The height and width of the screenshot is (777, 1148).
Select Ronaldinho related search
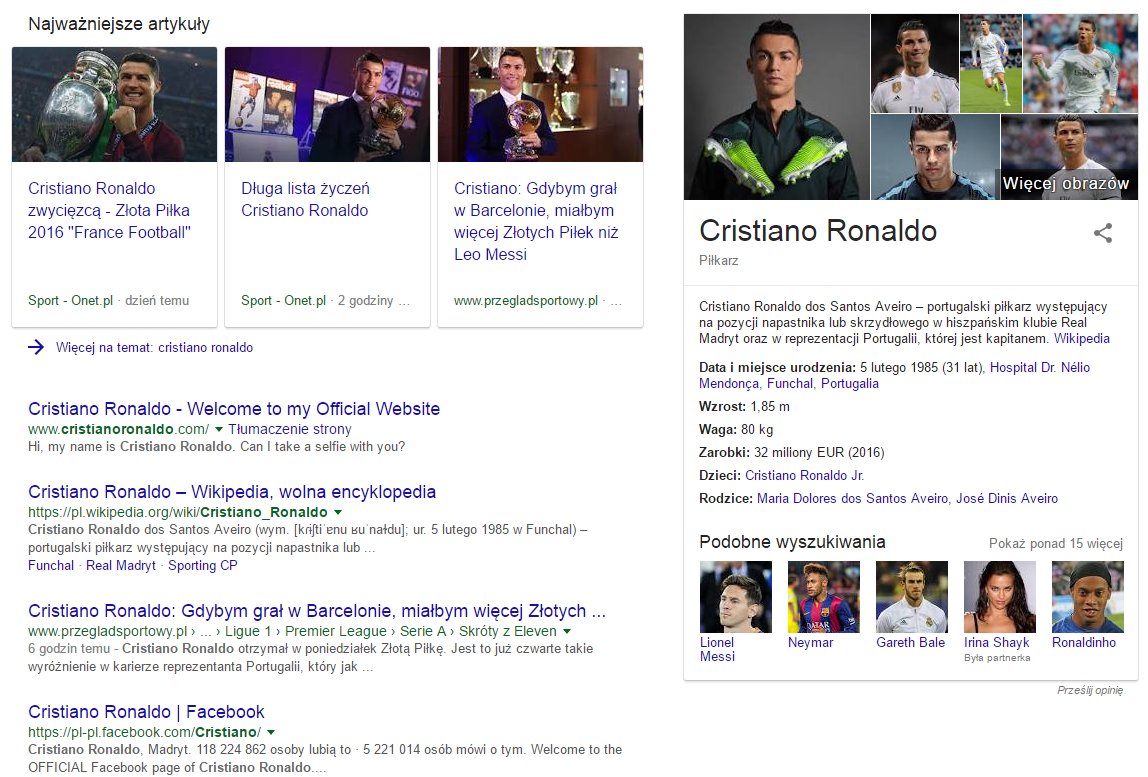point(1087,605)
